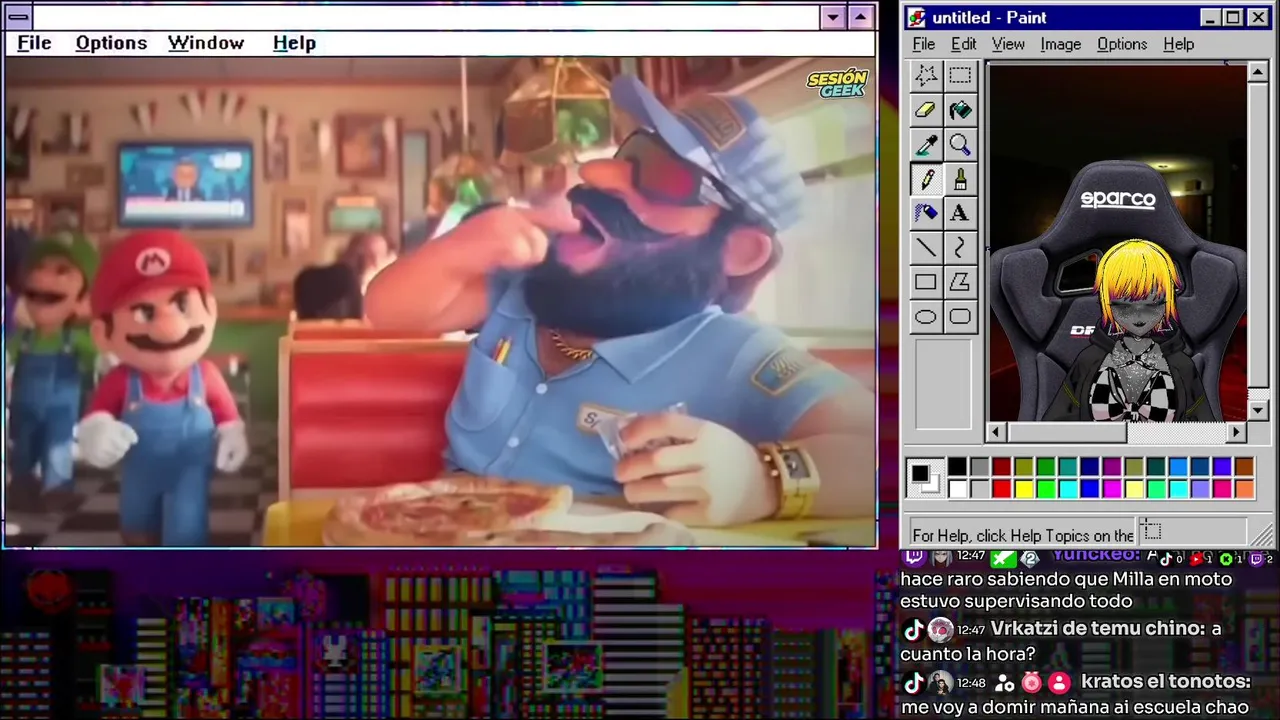This screenshot has height=720, width=1280.
Task: Choose the straight Line tool
Action: (926, 248)
